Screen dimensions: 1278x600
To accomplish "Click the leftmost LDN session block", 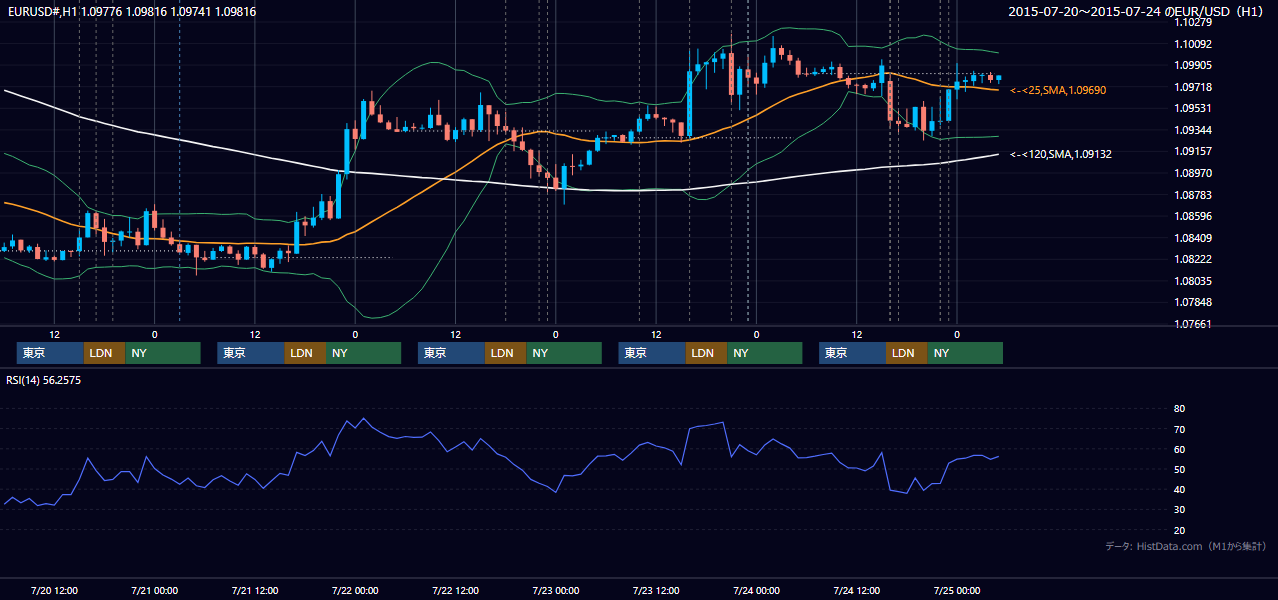I will click(104, 353).
